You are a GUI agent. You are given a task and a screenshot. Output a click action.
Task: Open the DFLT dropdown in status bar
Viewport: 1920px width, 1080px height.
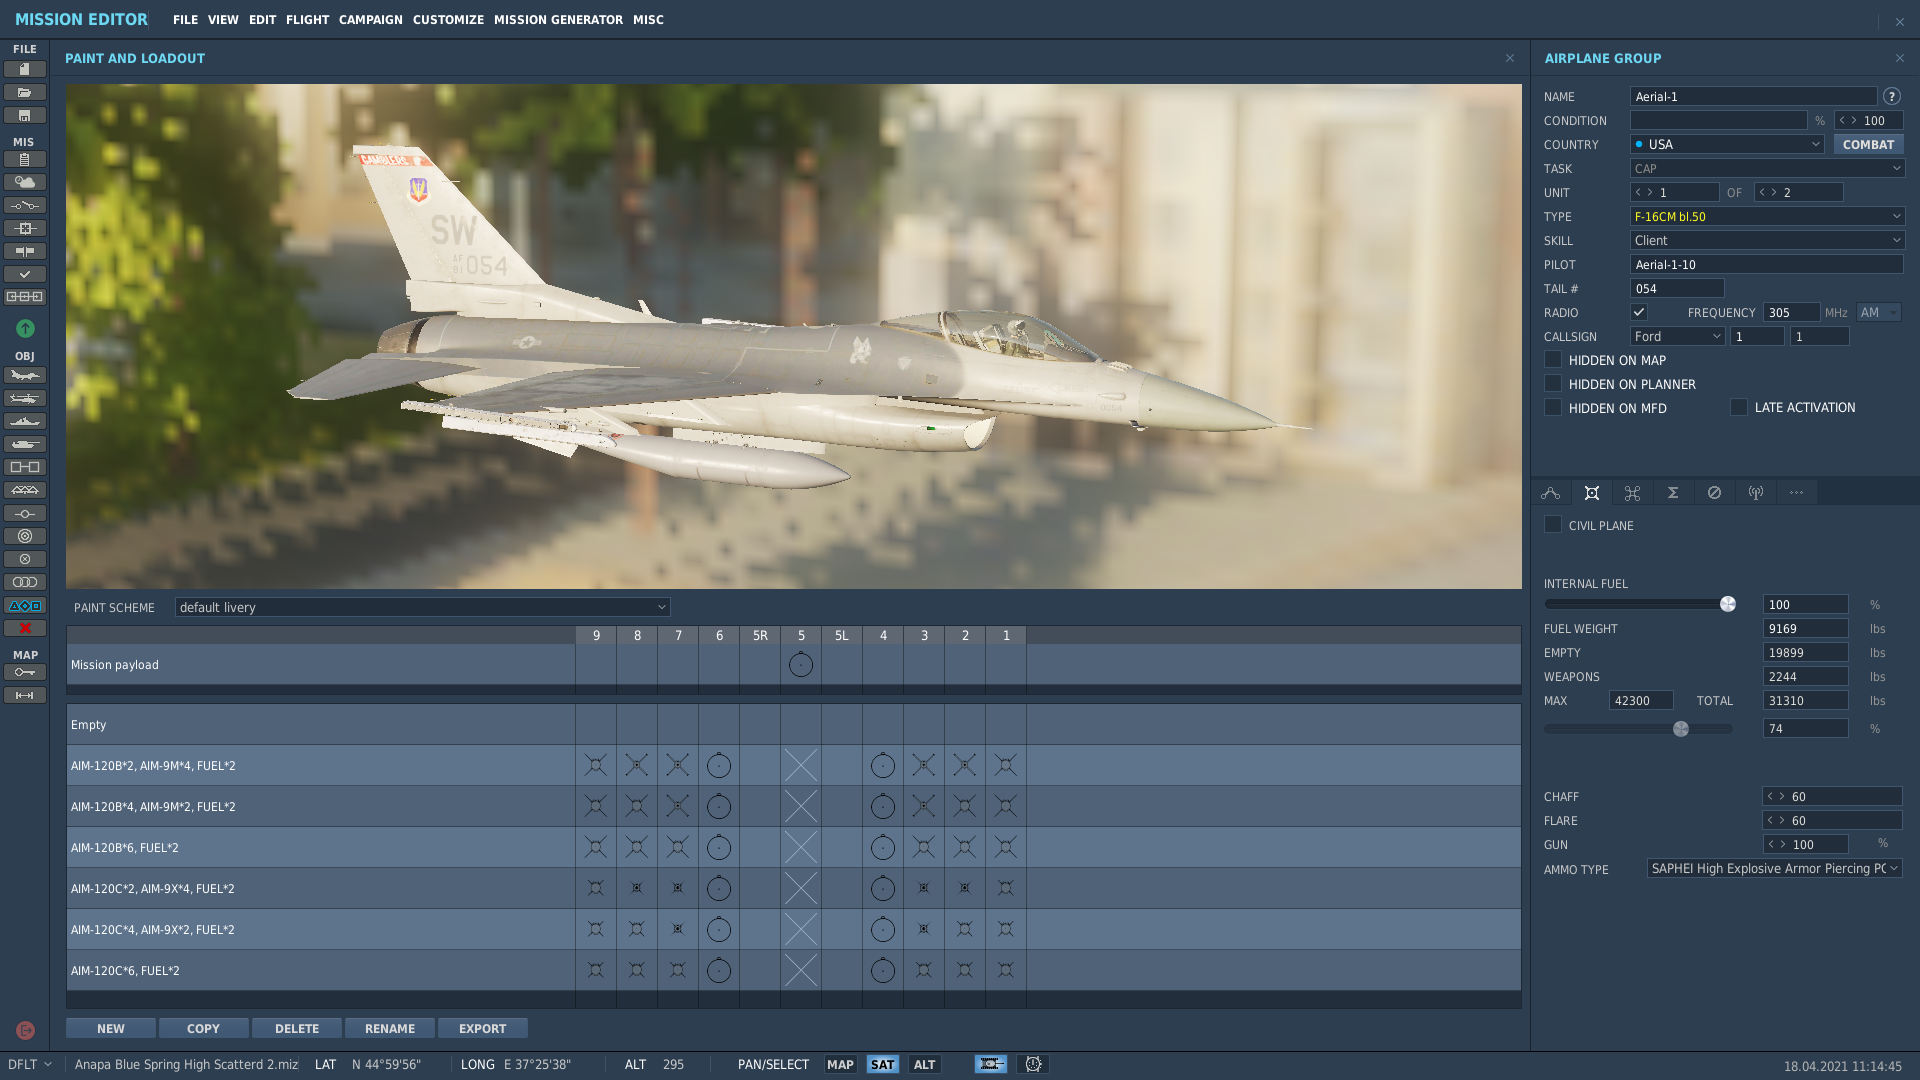pyautogui.click(x=30, y=1064)
